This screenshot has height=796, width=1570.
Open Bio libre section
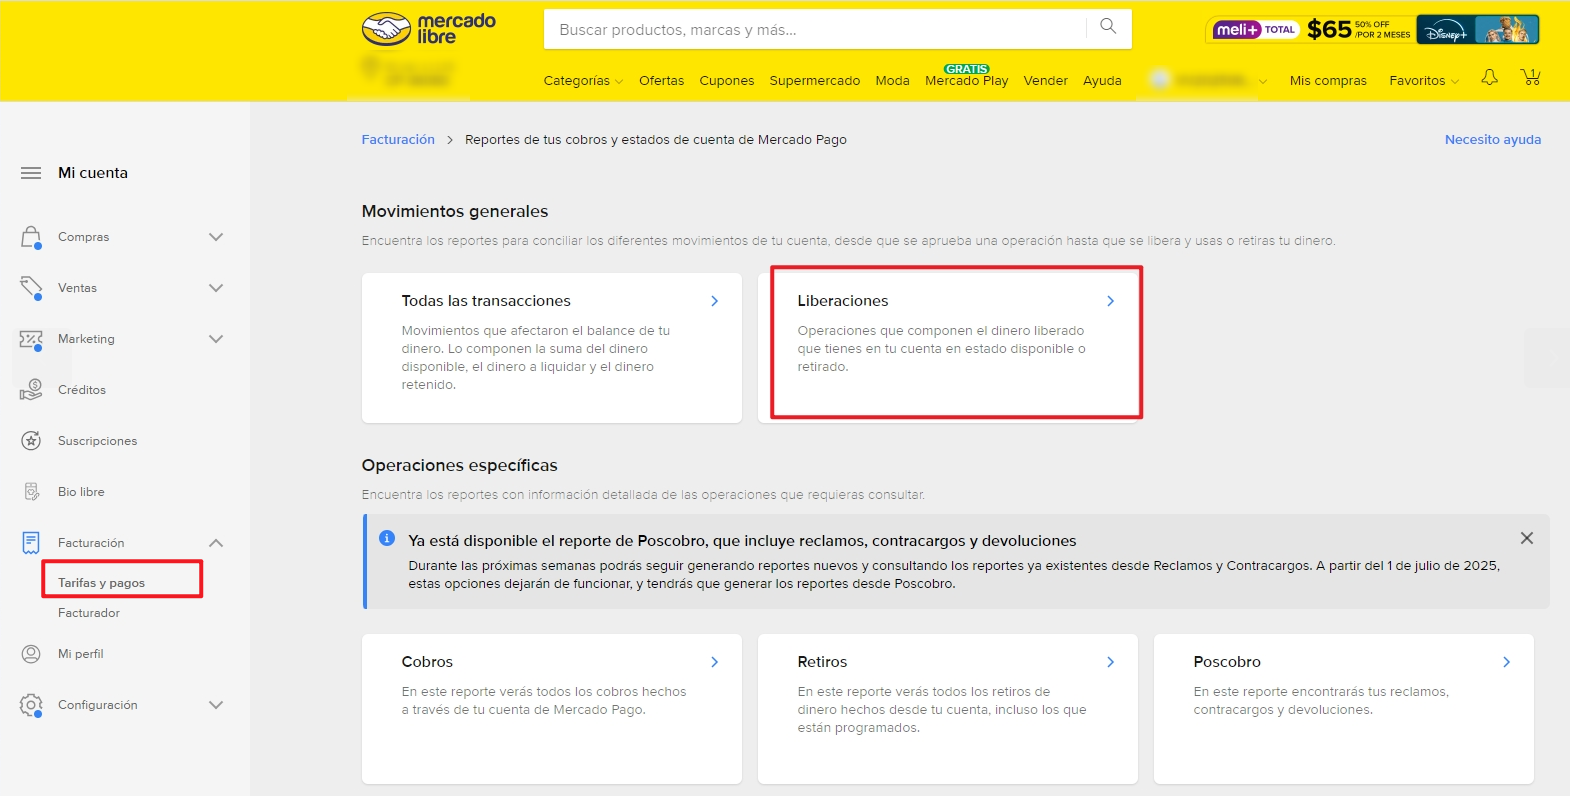coord(81,492)
